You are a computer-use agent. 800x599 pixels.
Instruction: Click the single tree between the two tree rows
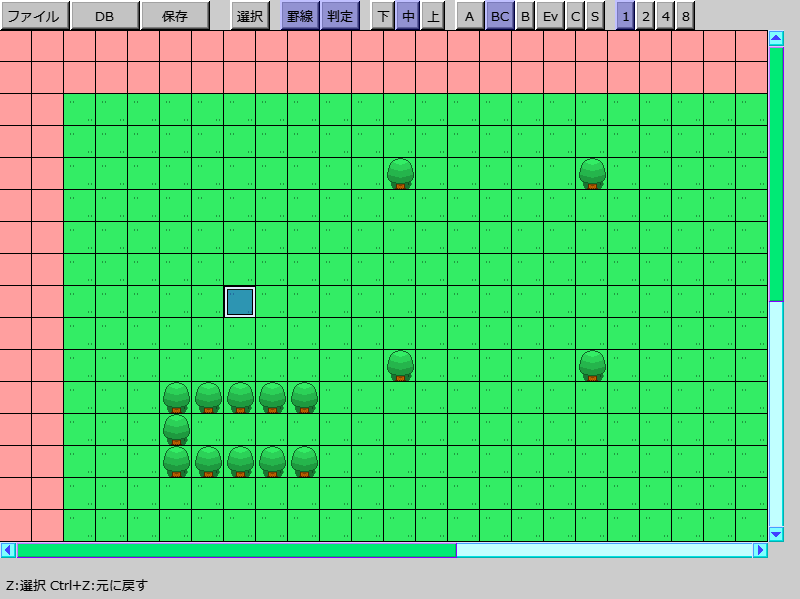point(176,430)
